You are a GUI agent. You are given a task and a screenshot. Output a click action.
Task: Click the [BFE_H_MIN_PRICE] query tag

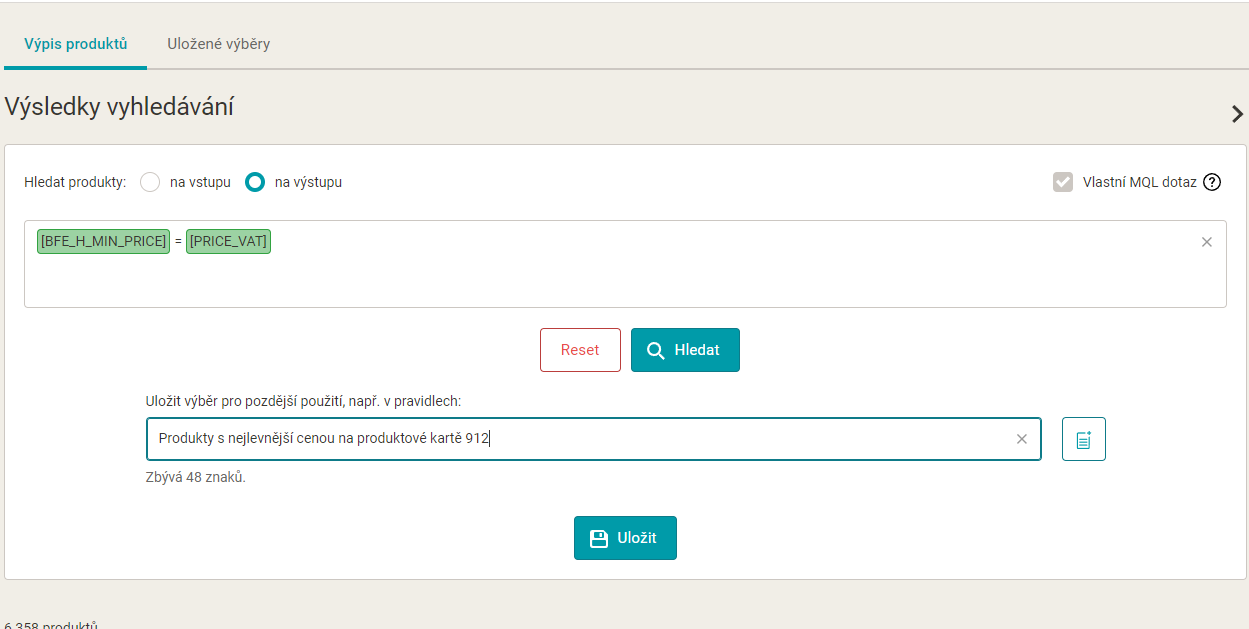tap(104, 241)
